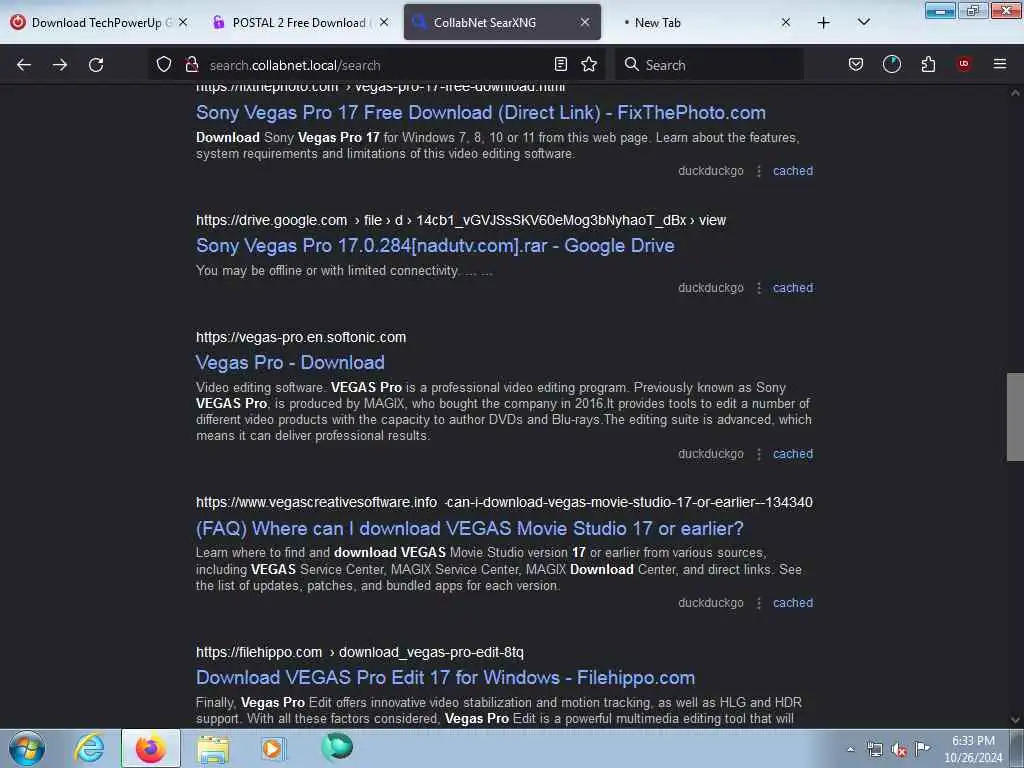Open the green round app icon on taskbar
Screen dimensions: 1024x768
pos(337,747)
